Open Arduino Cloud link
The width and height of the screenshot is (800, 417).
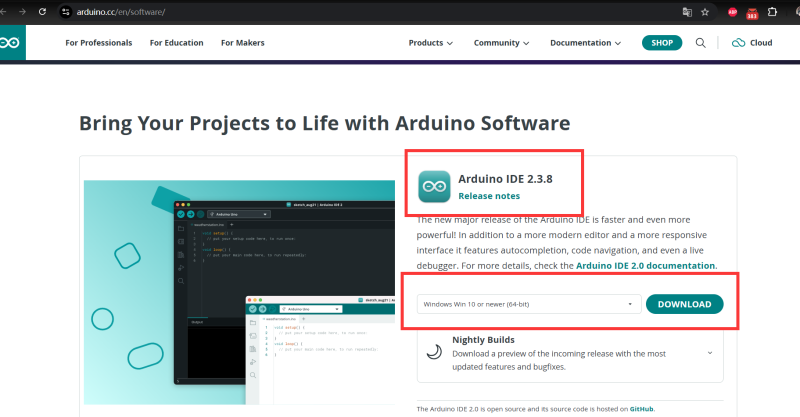[x=752, y=43]
